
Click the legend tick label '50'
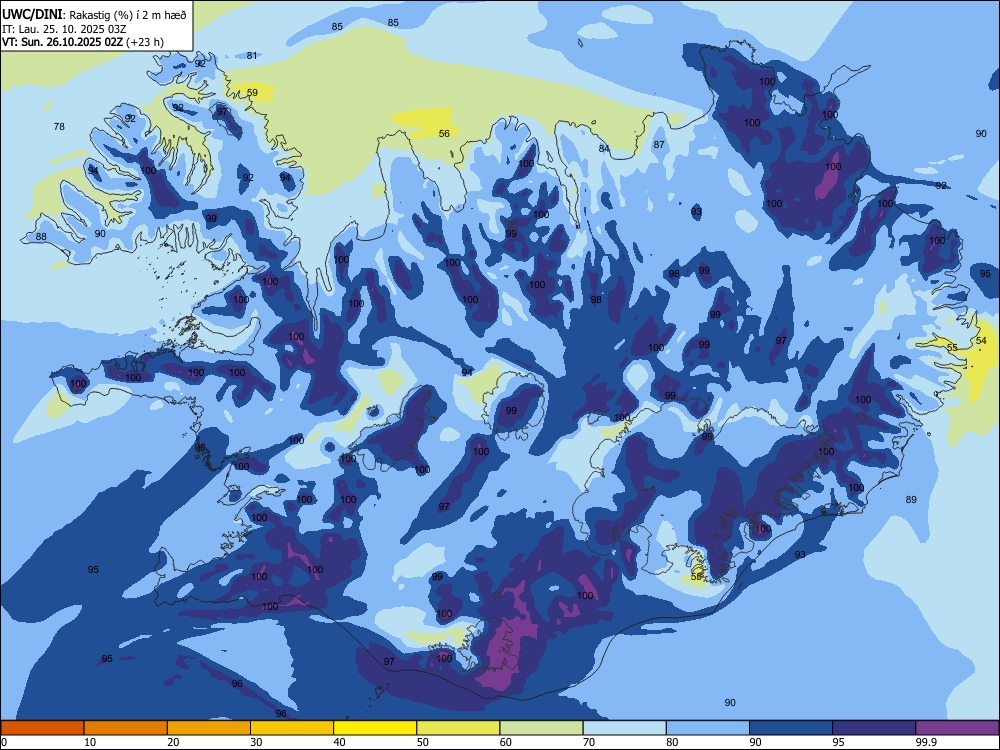pos(422,742)
